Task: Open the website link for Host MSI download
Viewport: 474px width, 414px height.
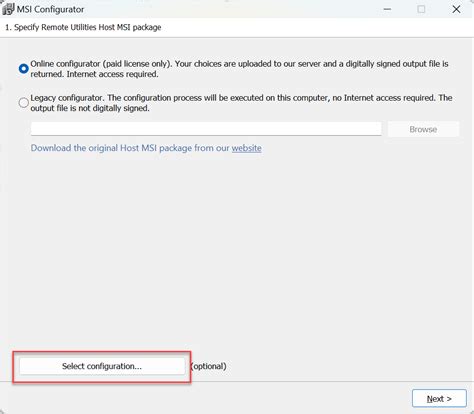Action: pos(247,148)
